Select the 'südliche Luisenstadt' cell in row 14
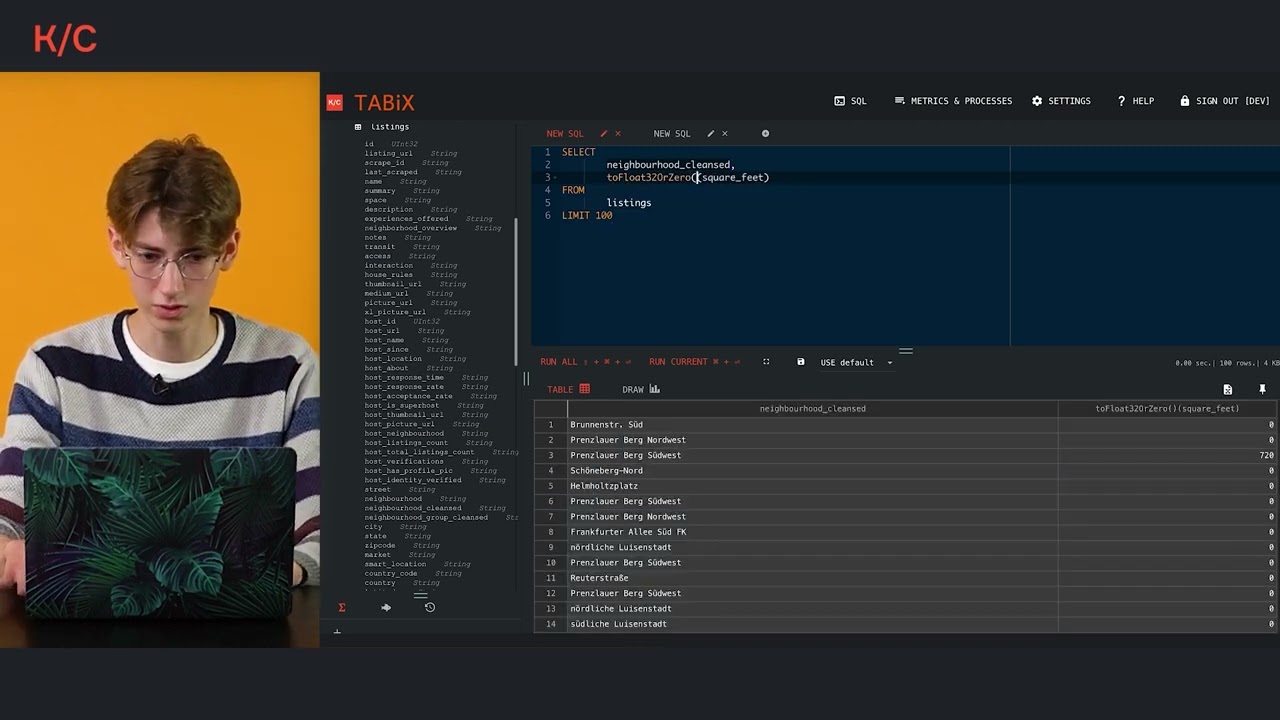 [812, 624]
